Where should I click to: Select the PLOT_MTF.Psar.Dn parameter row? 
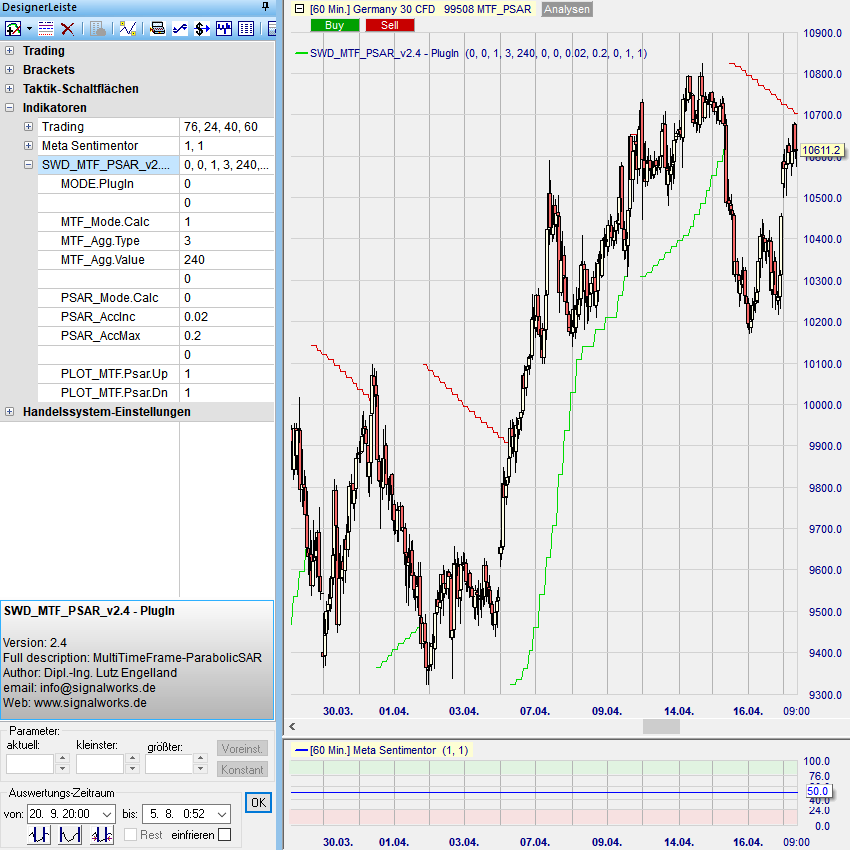tap(156, 392)
